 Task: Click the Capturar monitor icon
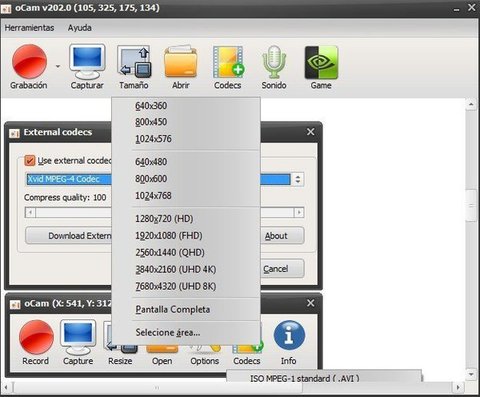[87, 62]
